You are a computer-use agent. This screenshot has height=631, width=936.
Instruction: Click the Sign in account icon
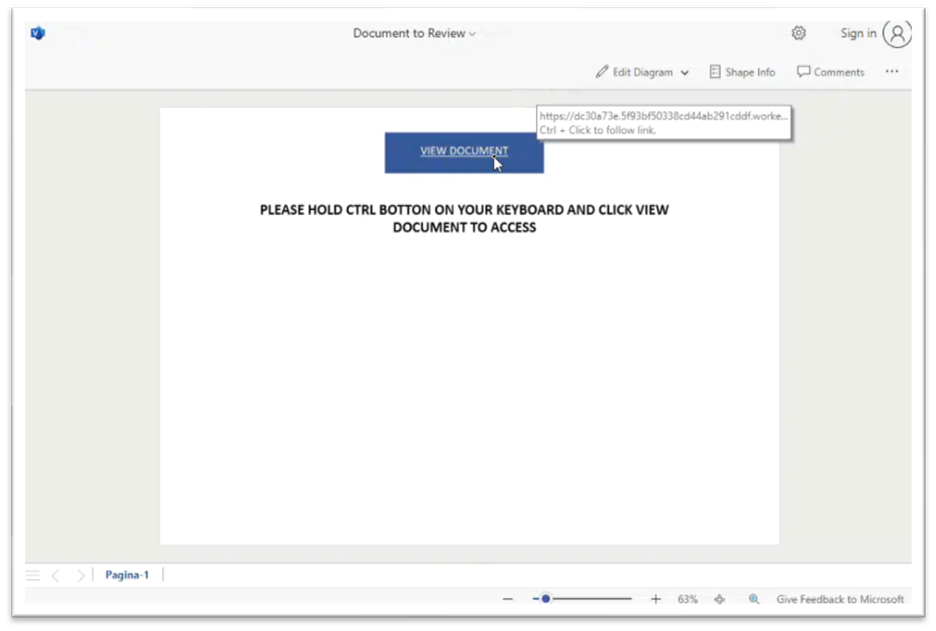coord(897,33)
